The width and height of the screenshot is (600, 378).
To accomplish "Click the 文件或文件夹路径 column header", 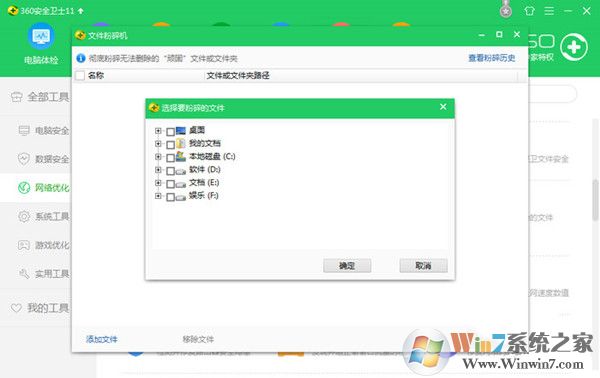I will (238, 75).
